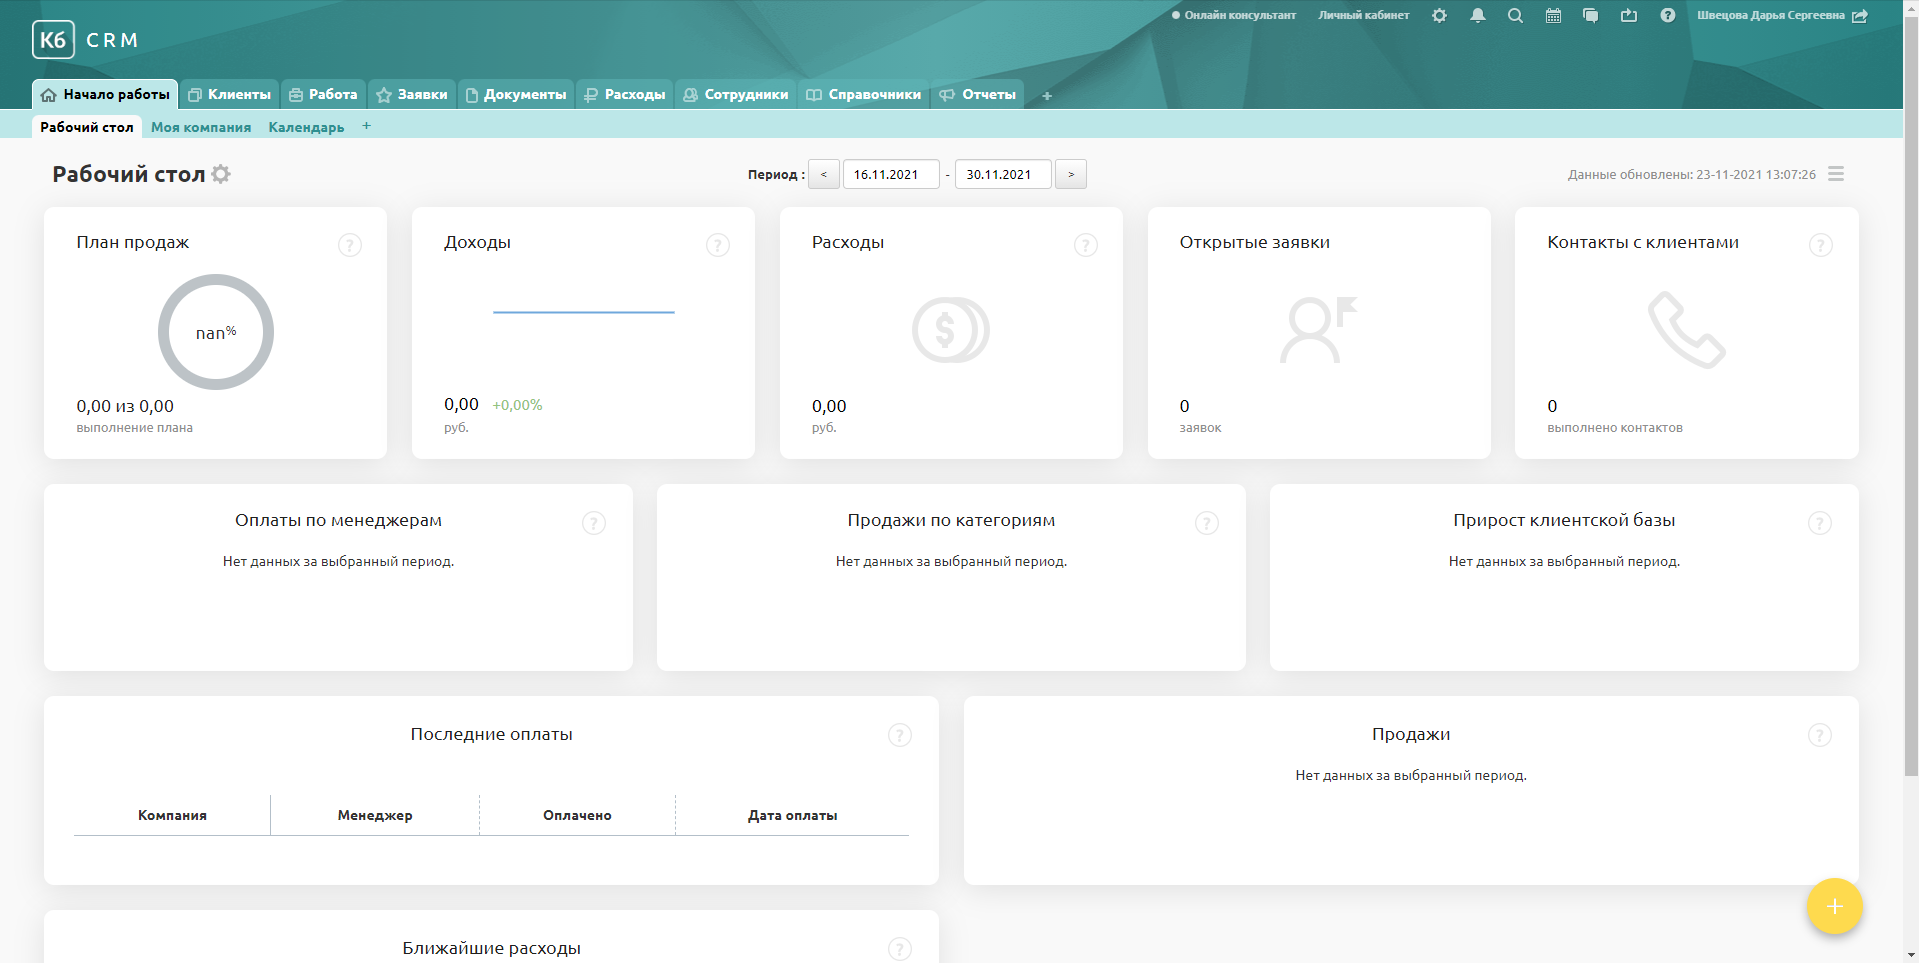Open the calendar icon in header

pos(1553,15)
